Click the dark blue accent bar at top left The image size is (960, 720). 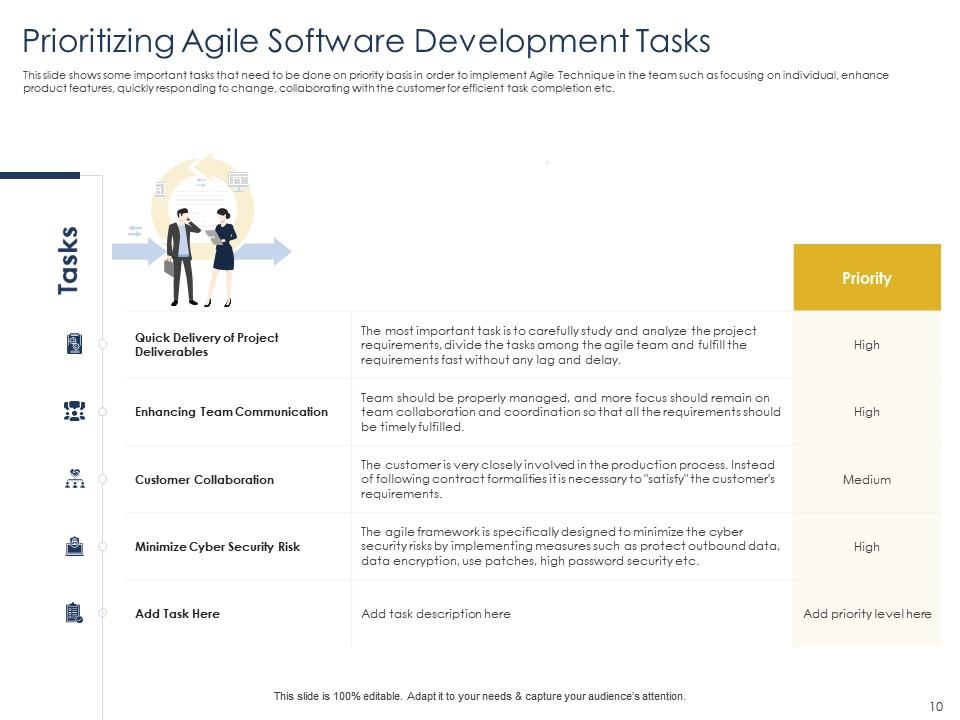pyautogui.click(x=40, y=176)
